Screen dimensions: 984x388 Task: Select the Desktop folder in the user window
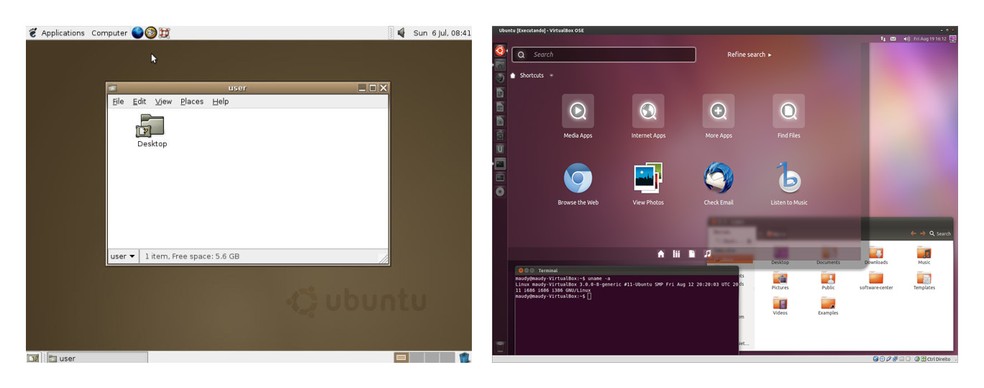(152, 131)
